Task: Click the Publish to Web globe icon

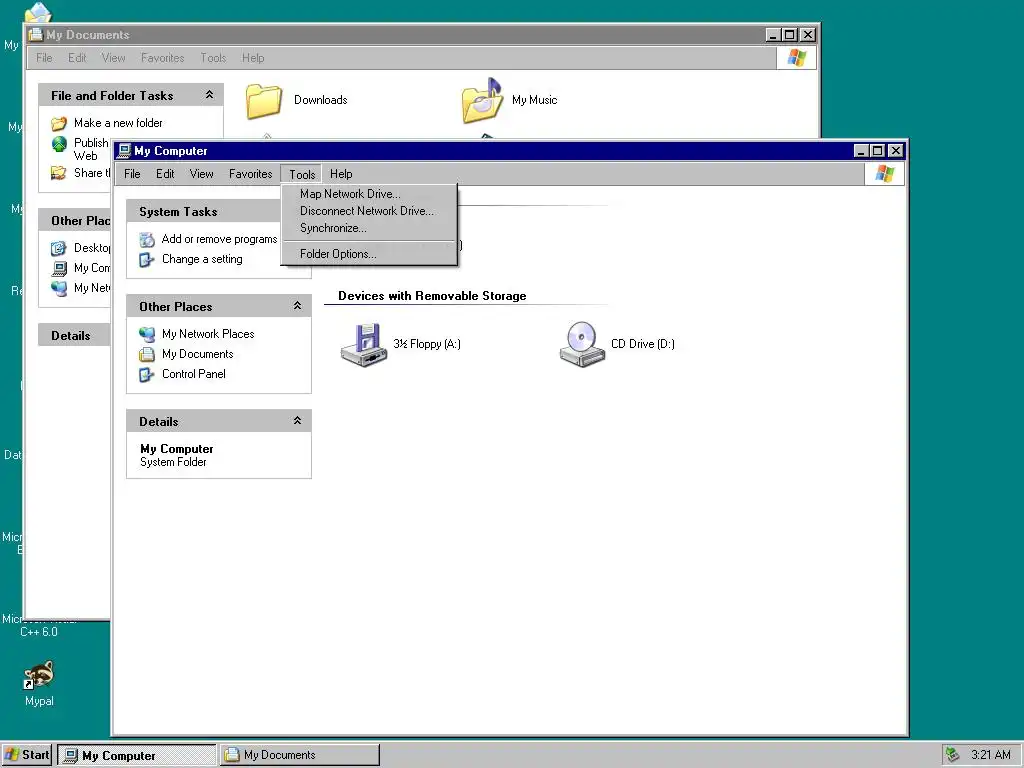Action: tap(59, 144)
